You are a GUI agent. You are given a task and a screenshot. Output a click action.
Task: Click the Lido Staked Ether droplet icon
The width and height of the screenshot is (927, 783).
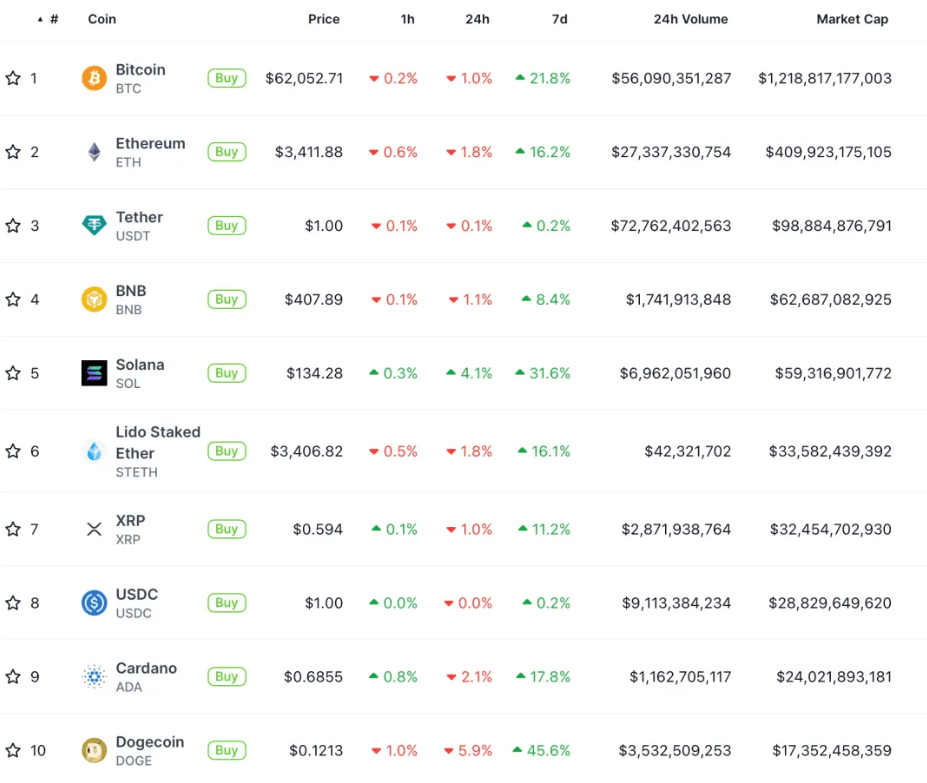click(x=93, y=451)
